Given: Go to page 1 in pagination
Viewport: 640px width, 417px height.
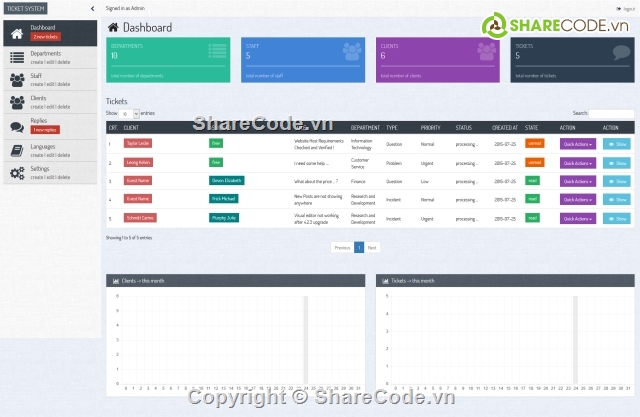Looking at the screenshot, I should pyautogui.click(x=359, y=246).
